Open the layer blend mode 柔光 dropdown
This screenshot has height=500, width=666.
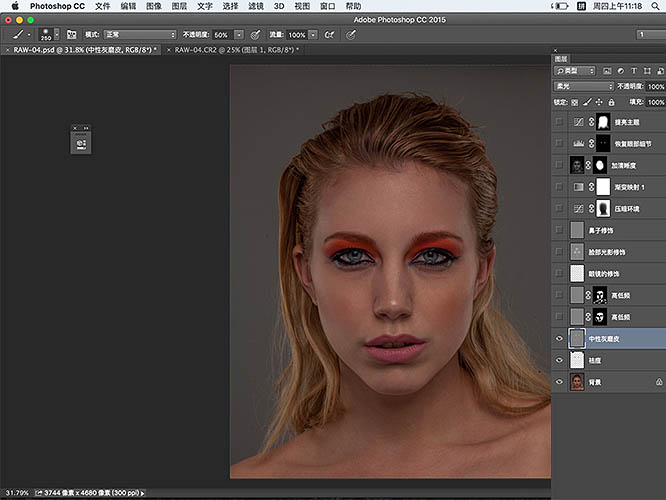point(583,86)
